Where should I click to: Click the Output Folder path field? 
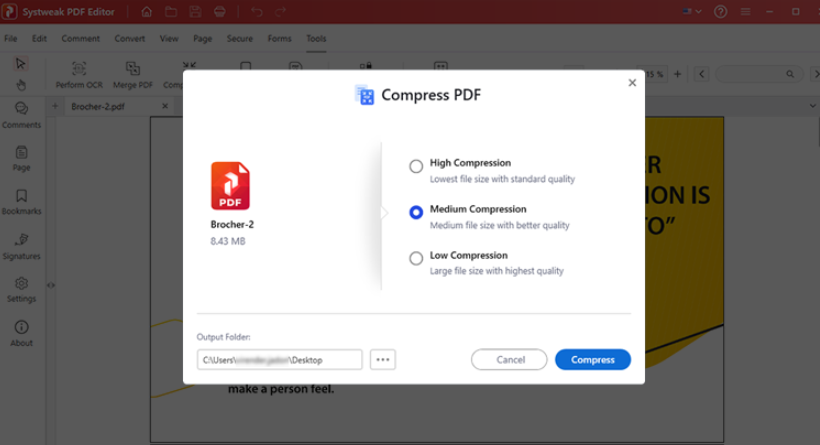tap(279, 360)
